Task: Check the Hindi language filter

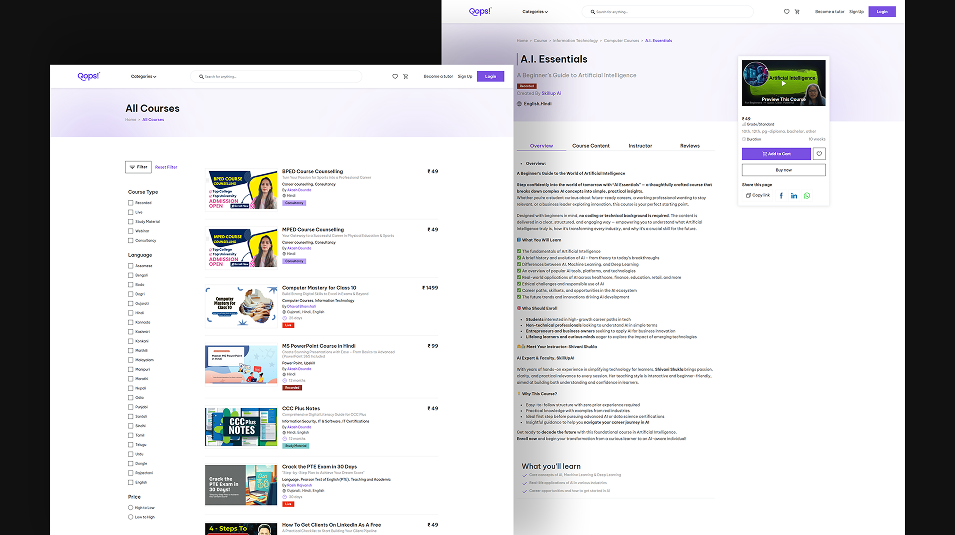Action: 130,313
